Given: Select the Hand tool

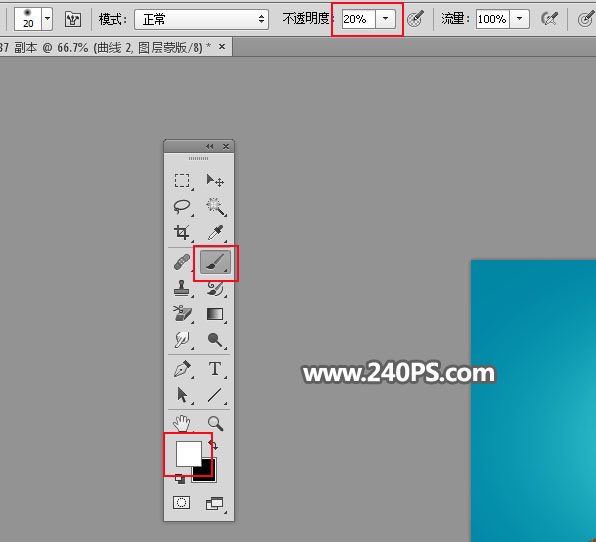Looking at the screenshot, I should pyautogui.click(x=182, y=423).
